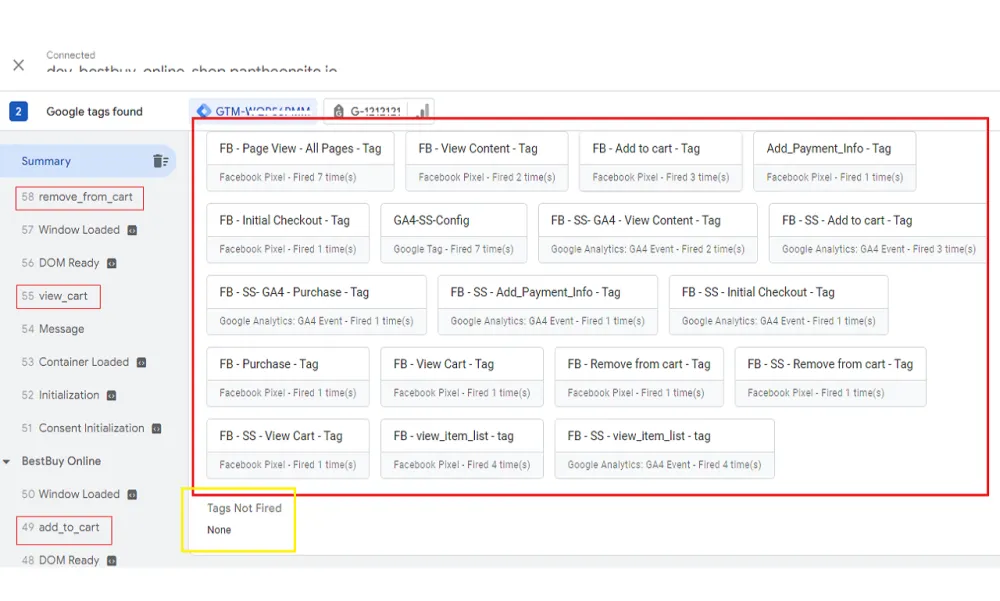Select event 56 DOM Ready

pyautogui.click(x=61, y=263)
